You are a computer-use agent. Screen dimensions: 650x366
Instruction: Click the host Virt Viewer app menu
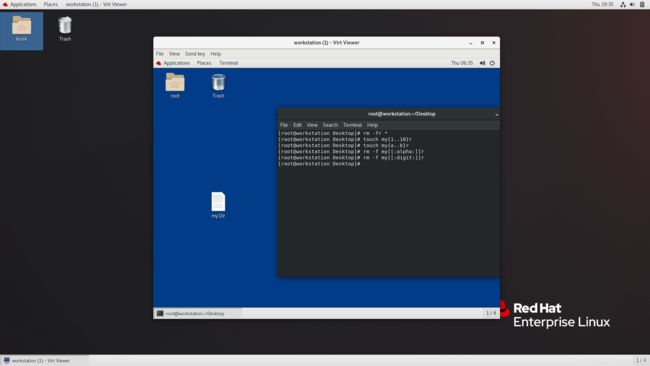click(x=96, y=5)
